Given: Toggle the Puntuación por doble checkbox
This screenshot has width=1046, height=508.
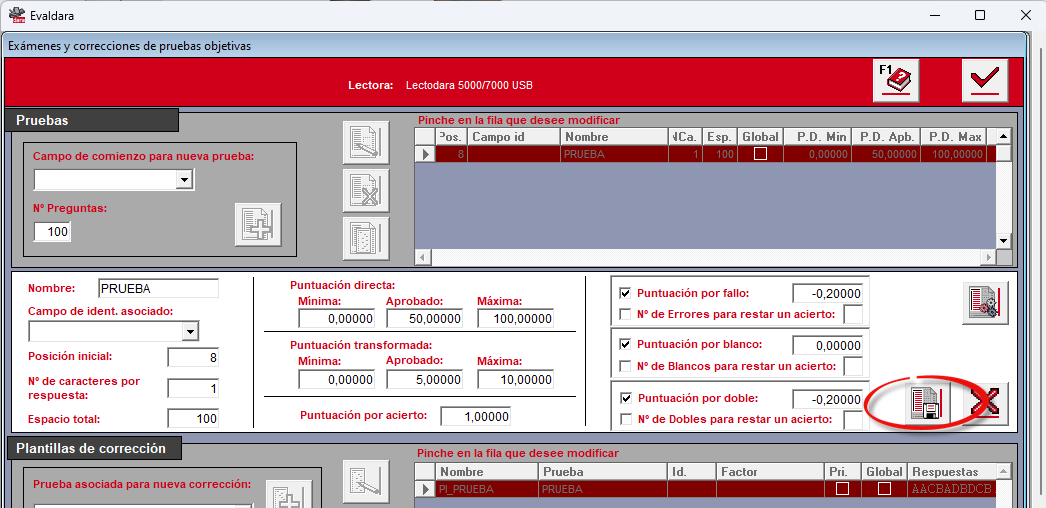Looking at the screenshot, I should (x=626, y=398).
